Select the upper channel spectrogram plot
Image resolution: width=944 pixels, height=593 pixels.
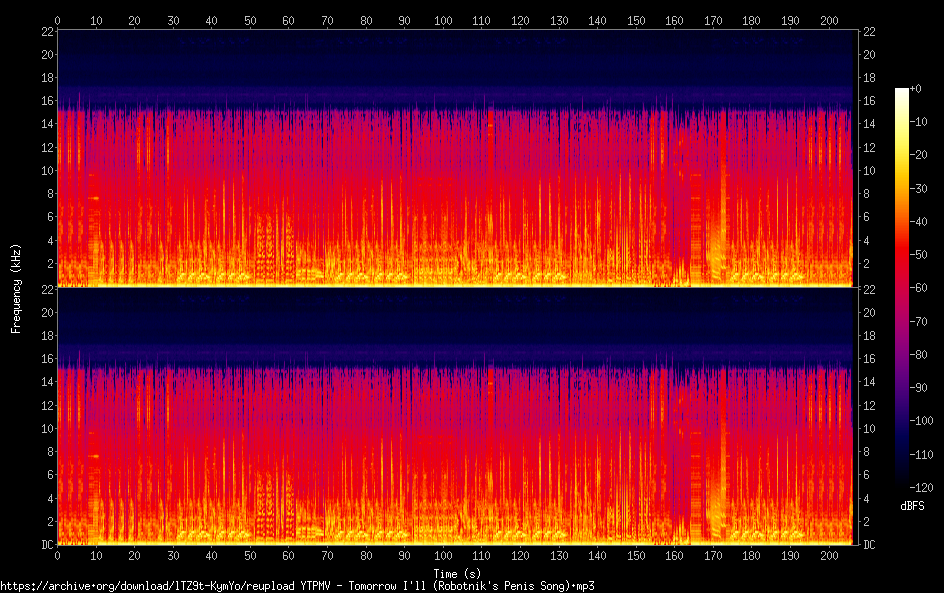pos(455,158)
